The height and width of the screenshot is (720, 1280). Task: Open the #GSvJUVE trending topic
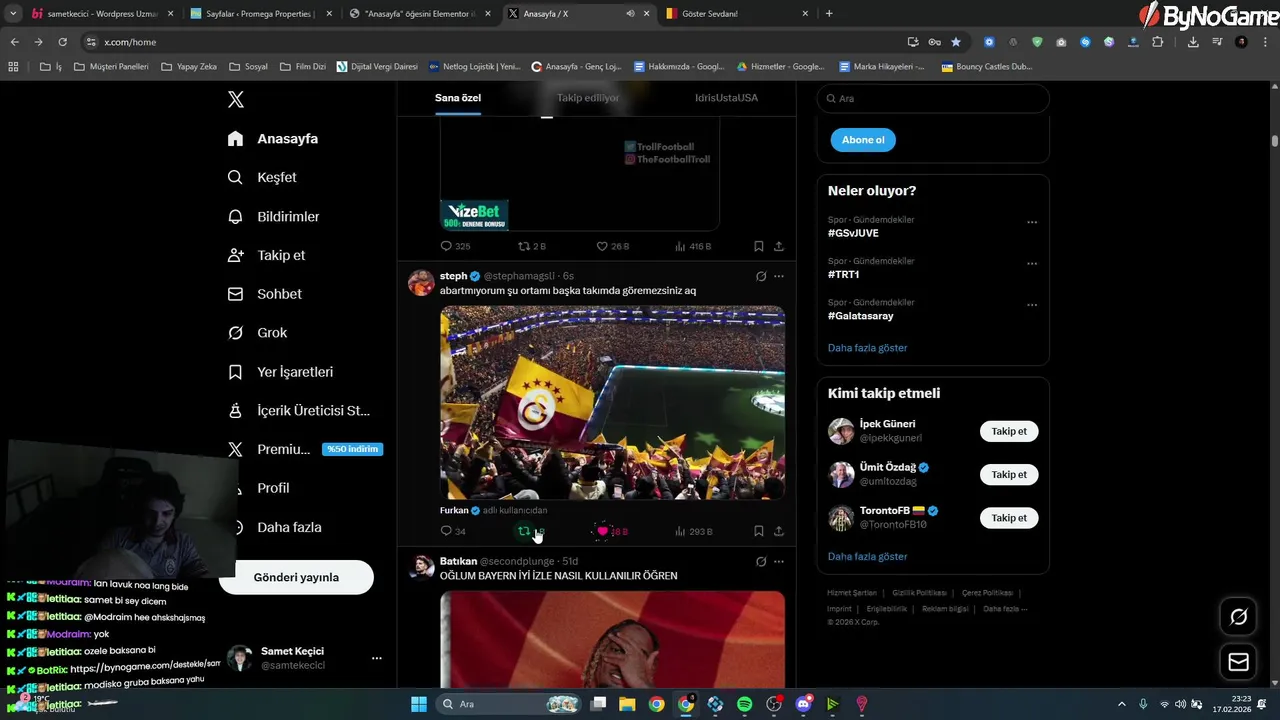coord(853,233)
